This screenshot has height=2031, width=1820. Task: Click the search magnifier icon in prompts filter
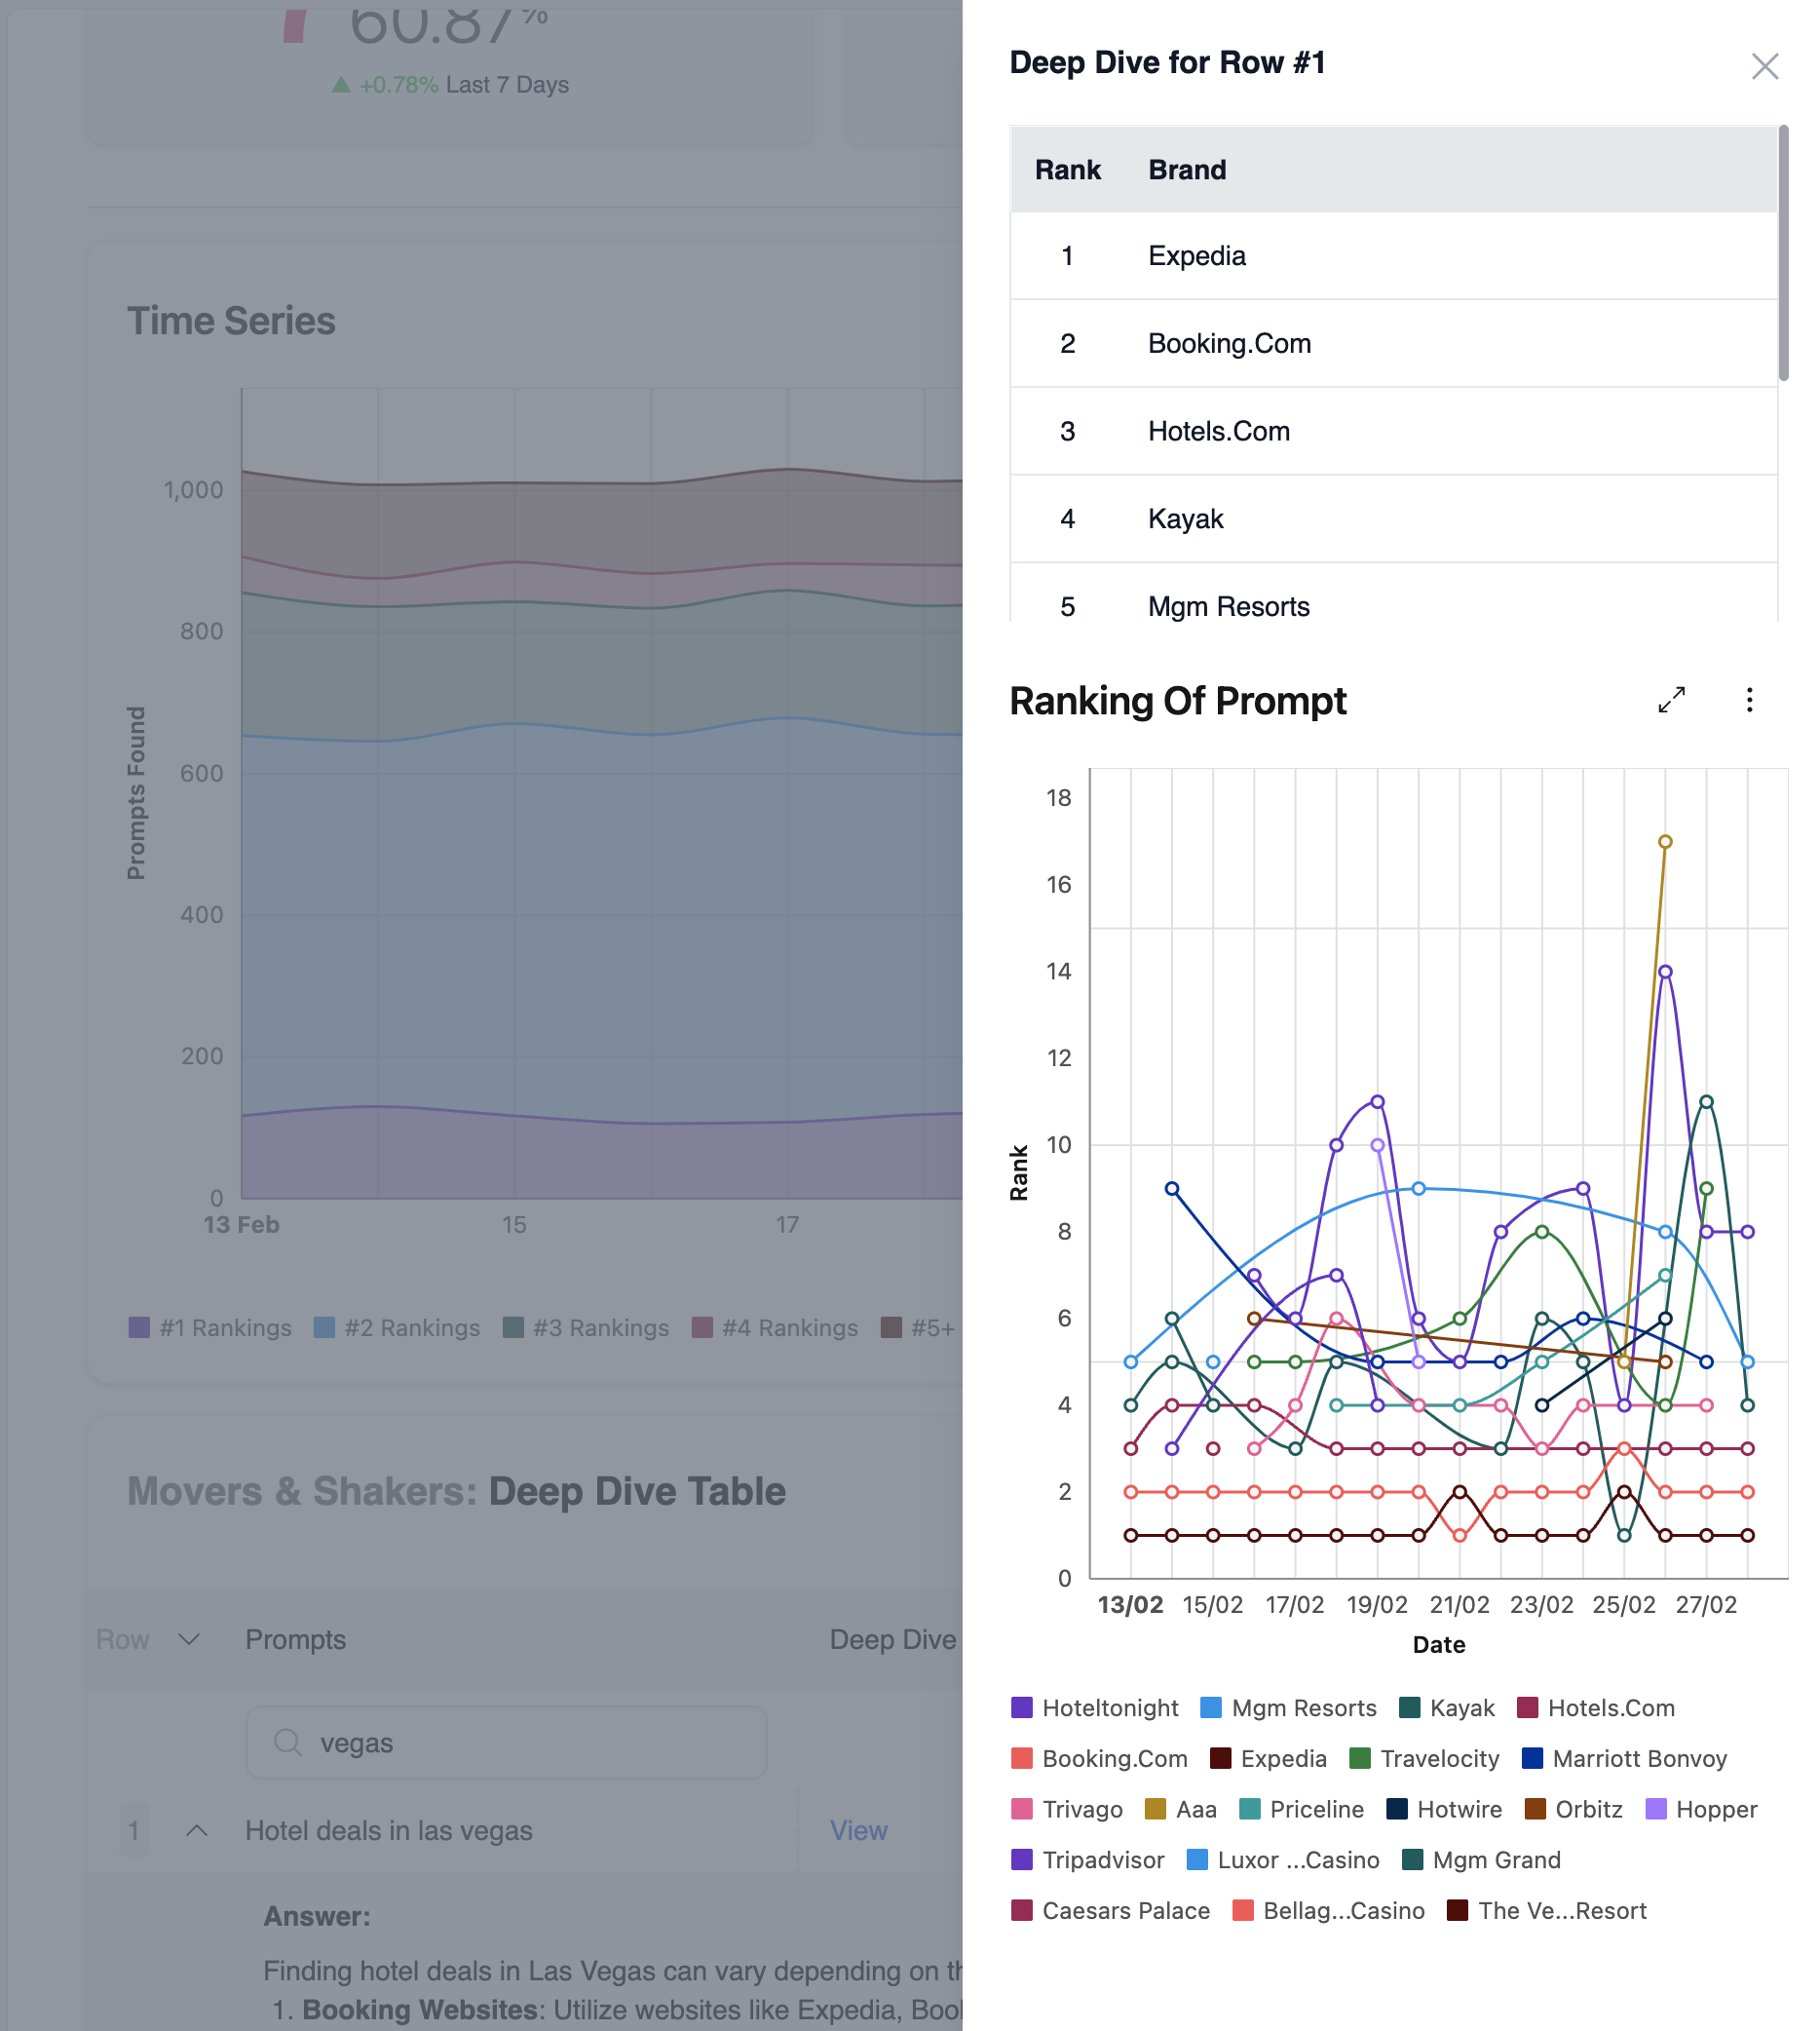288,1743
